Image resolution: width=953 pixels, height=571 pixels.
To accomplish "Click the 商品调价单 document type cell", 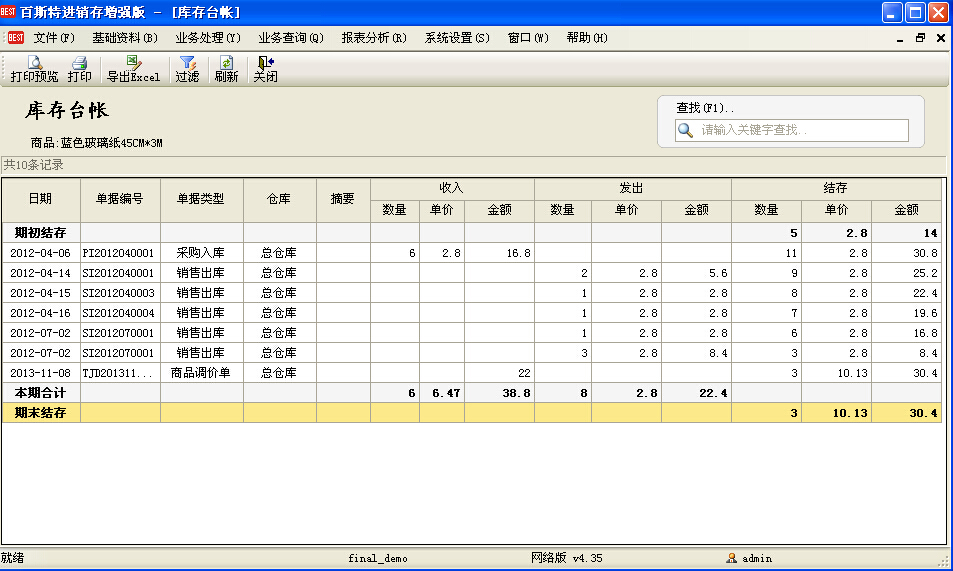I will [x=201, y=373].
